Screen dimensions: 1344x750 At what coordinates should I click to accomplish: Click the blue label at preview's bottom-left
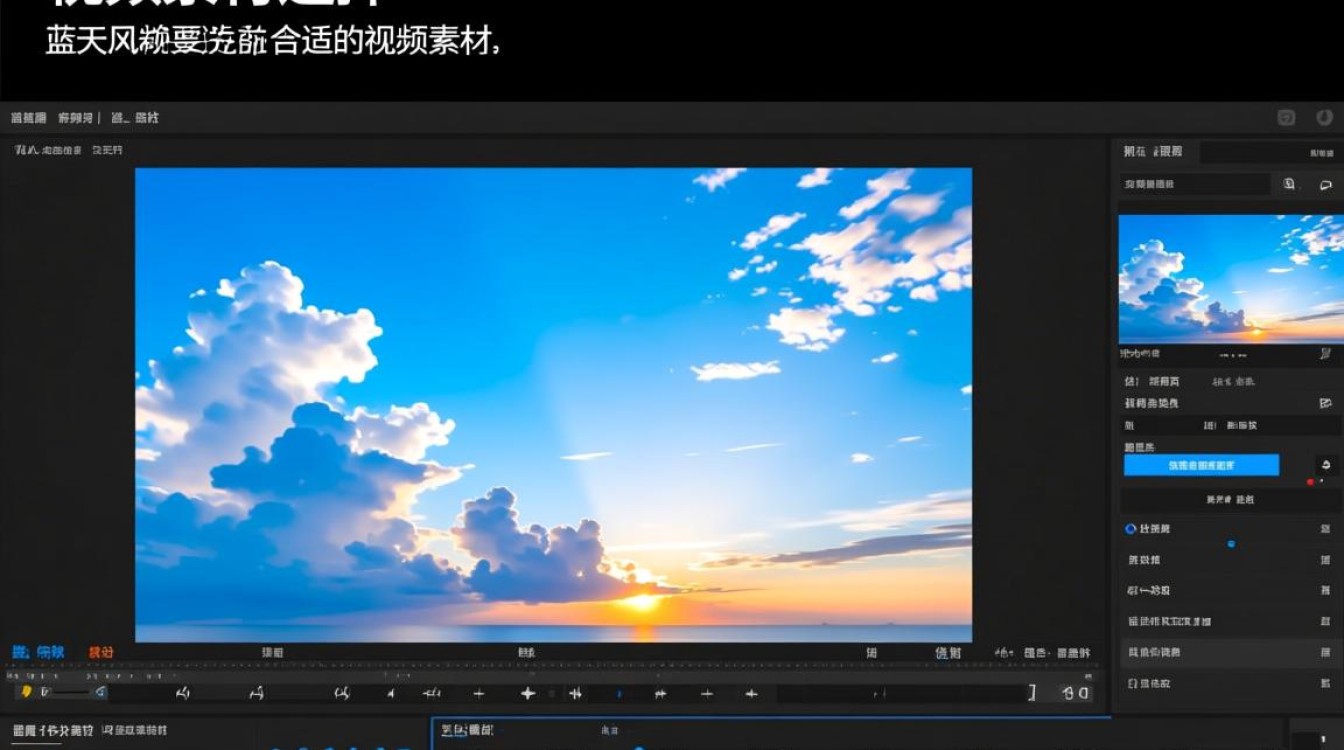point(38,652)
